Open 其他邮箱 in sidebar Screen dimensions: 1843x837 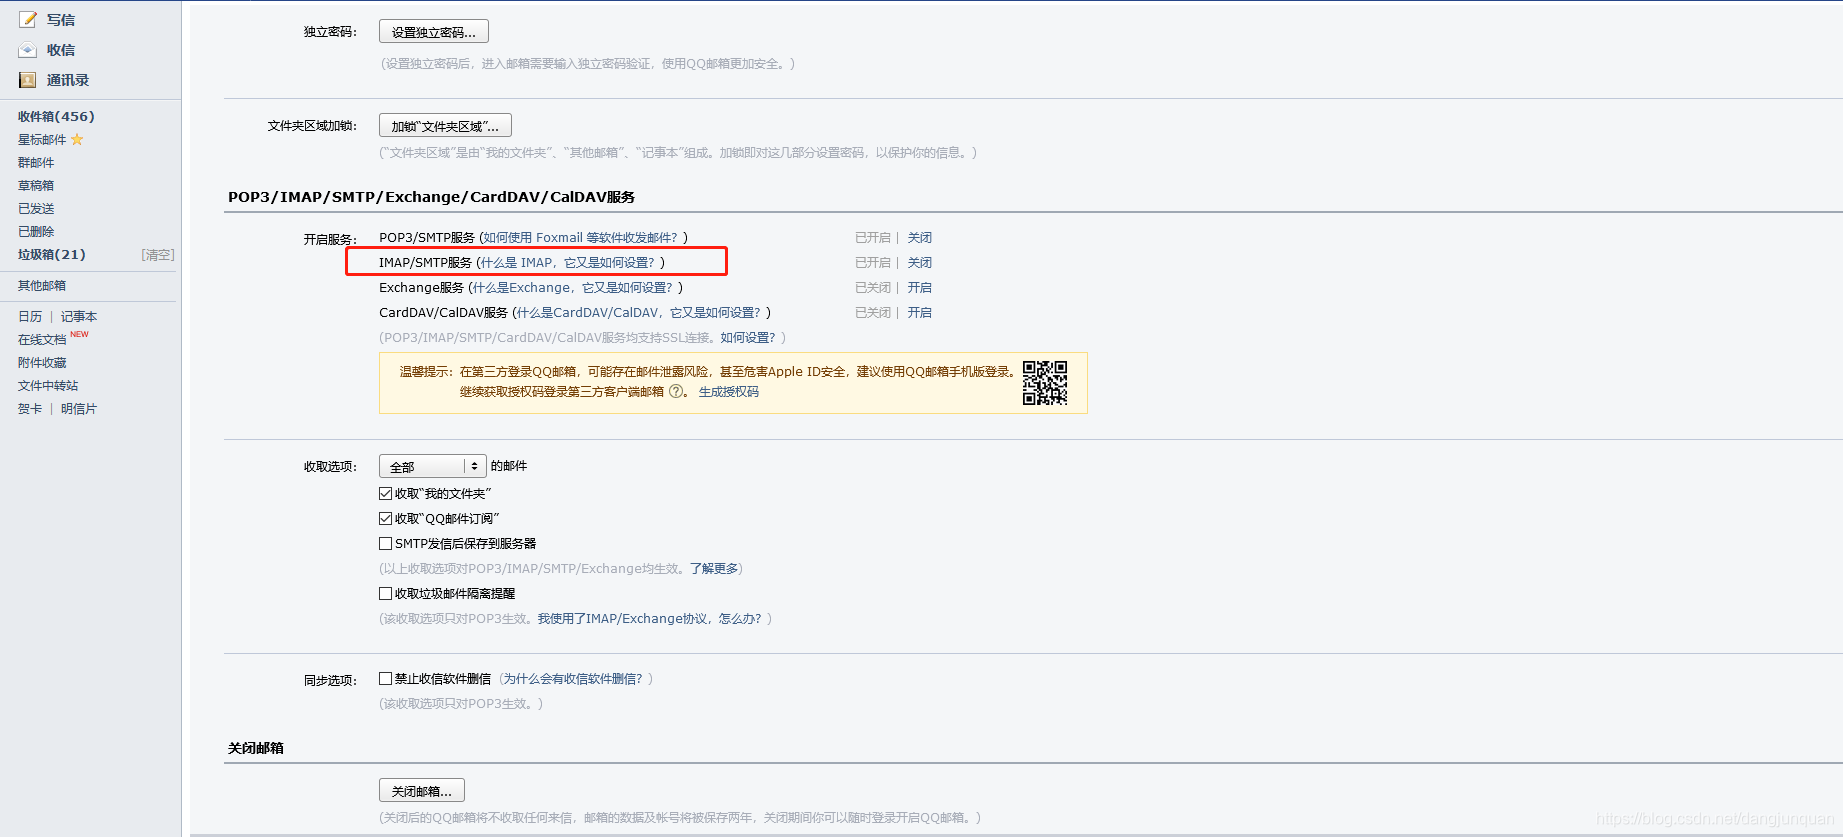(42, 286)
